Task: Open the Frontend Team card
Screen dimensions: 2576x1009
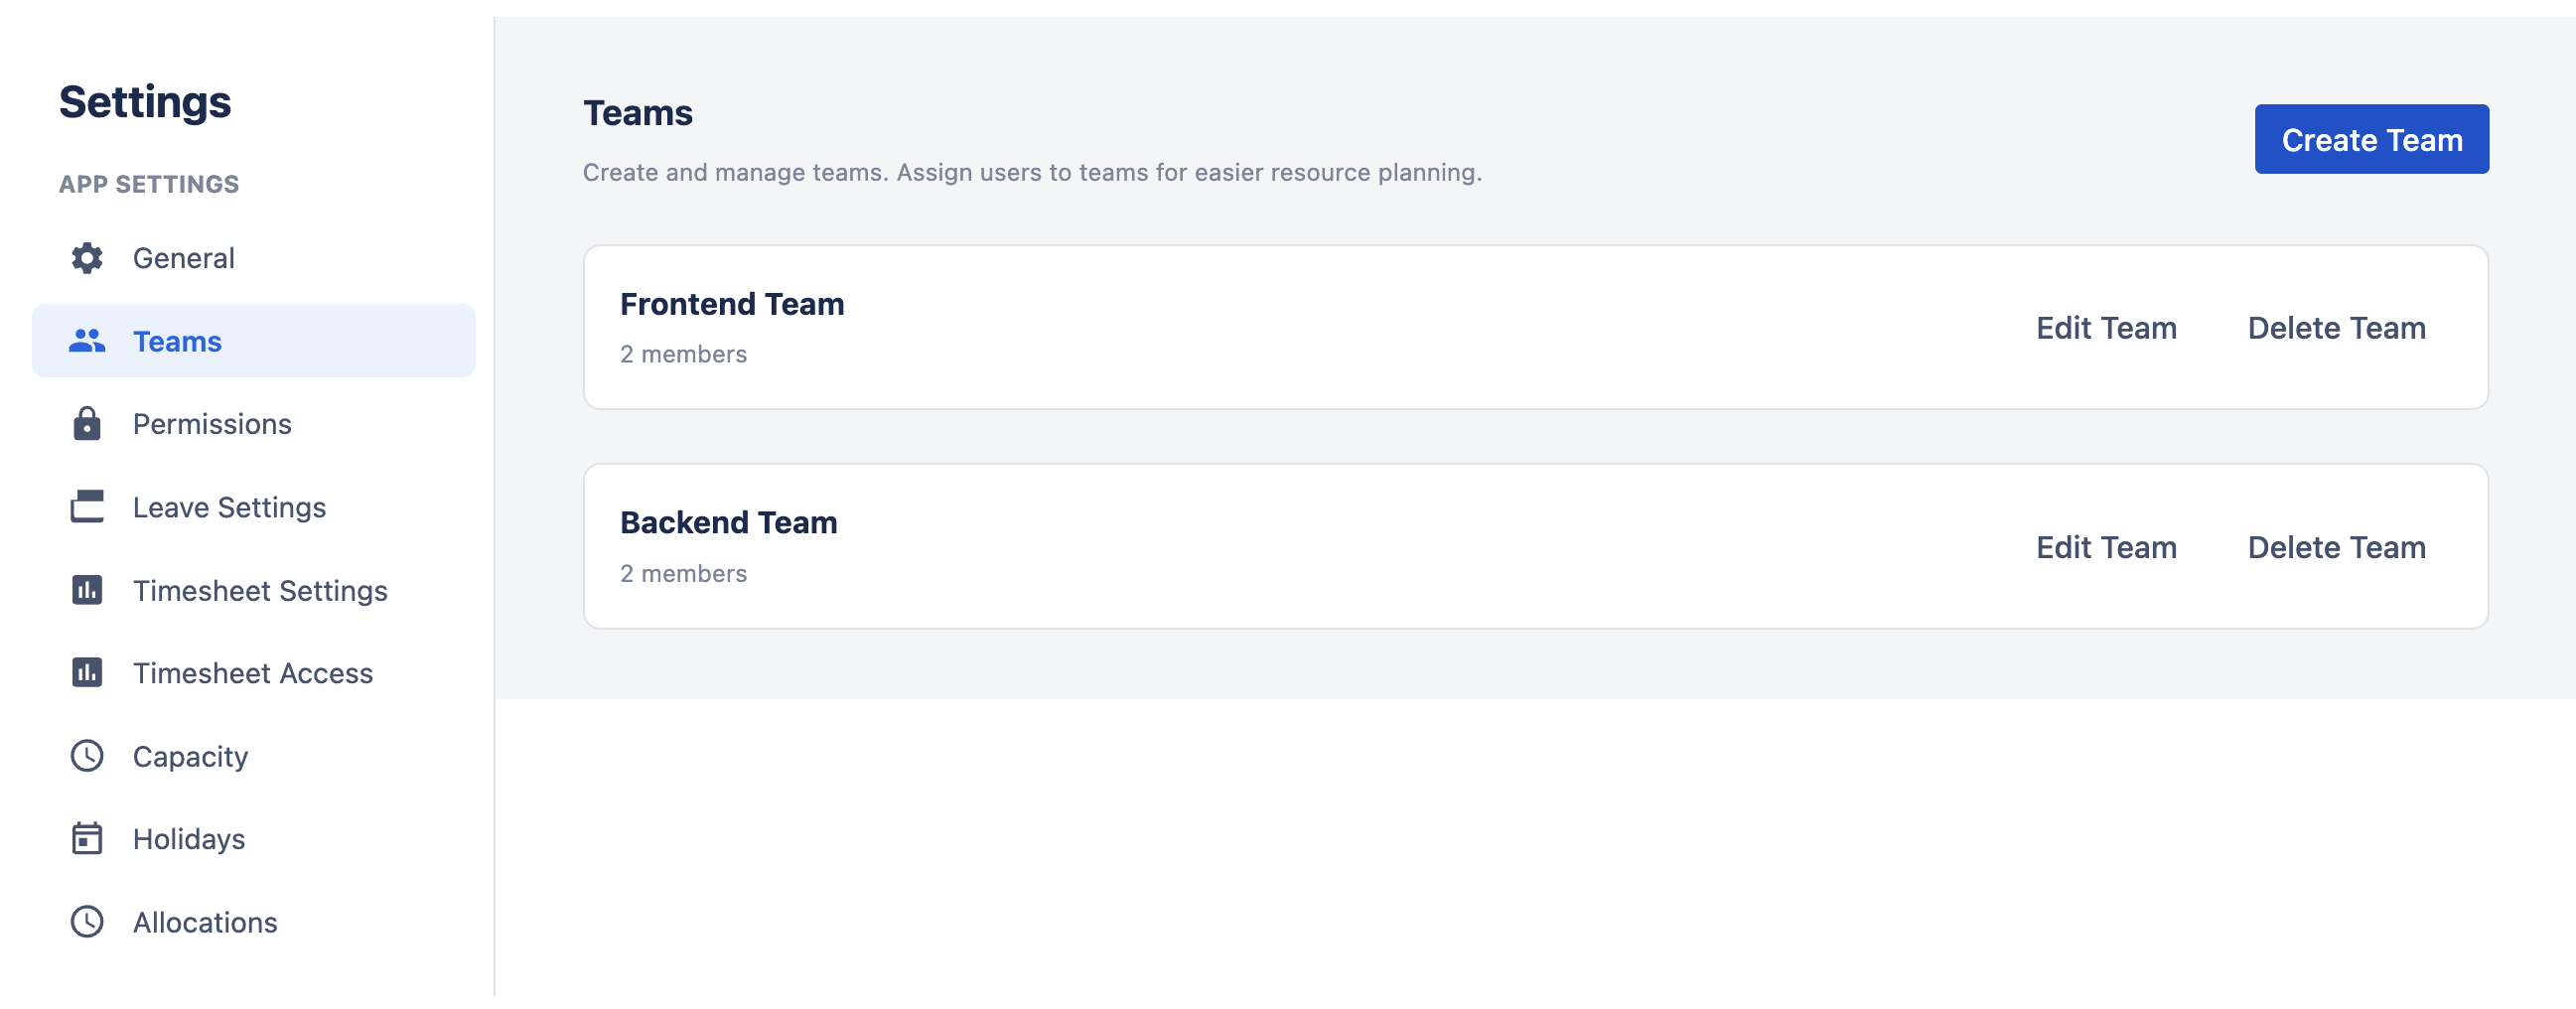Action: coord(731,304)
